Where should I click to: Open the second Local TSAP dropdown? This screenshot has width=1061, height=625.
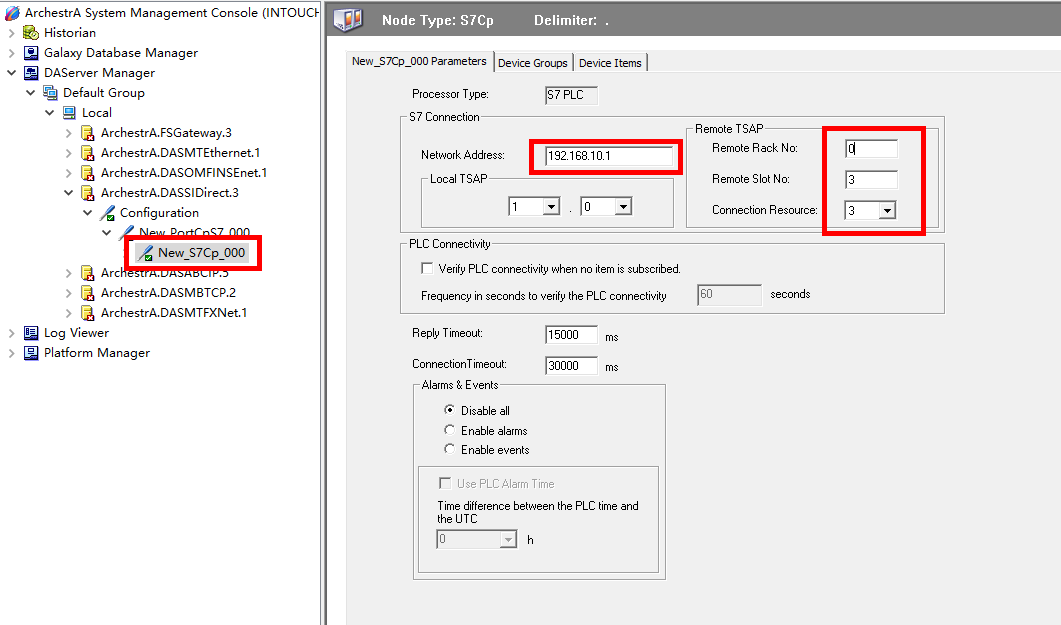(x=623, y=206)
